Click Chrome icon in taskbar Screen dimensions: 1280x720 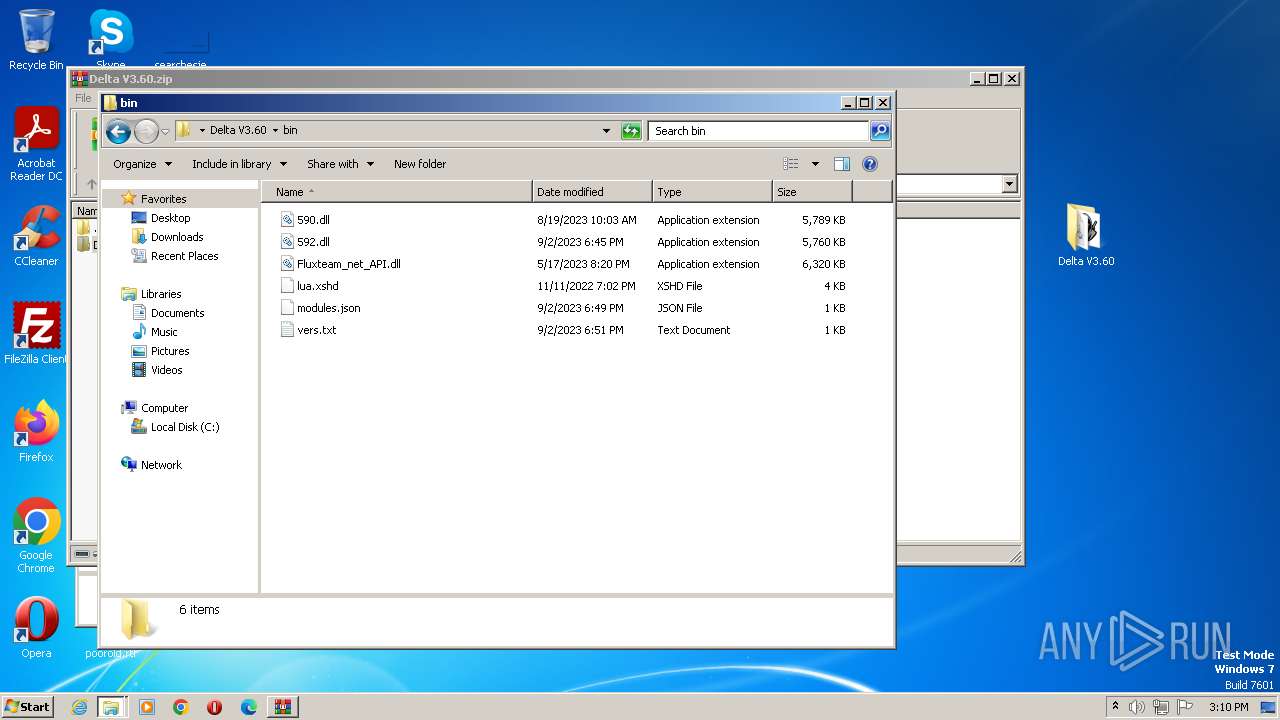click(181, 707)
